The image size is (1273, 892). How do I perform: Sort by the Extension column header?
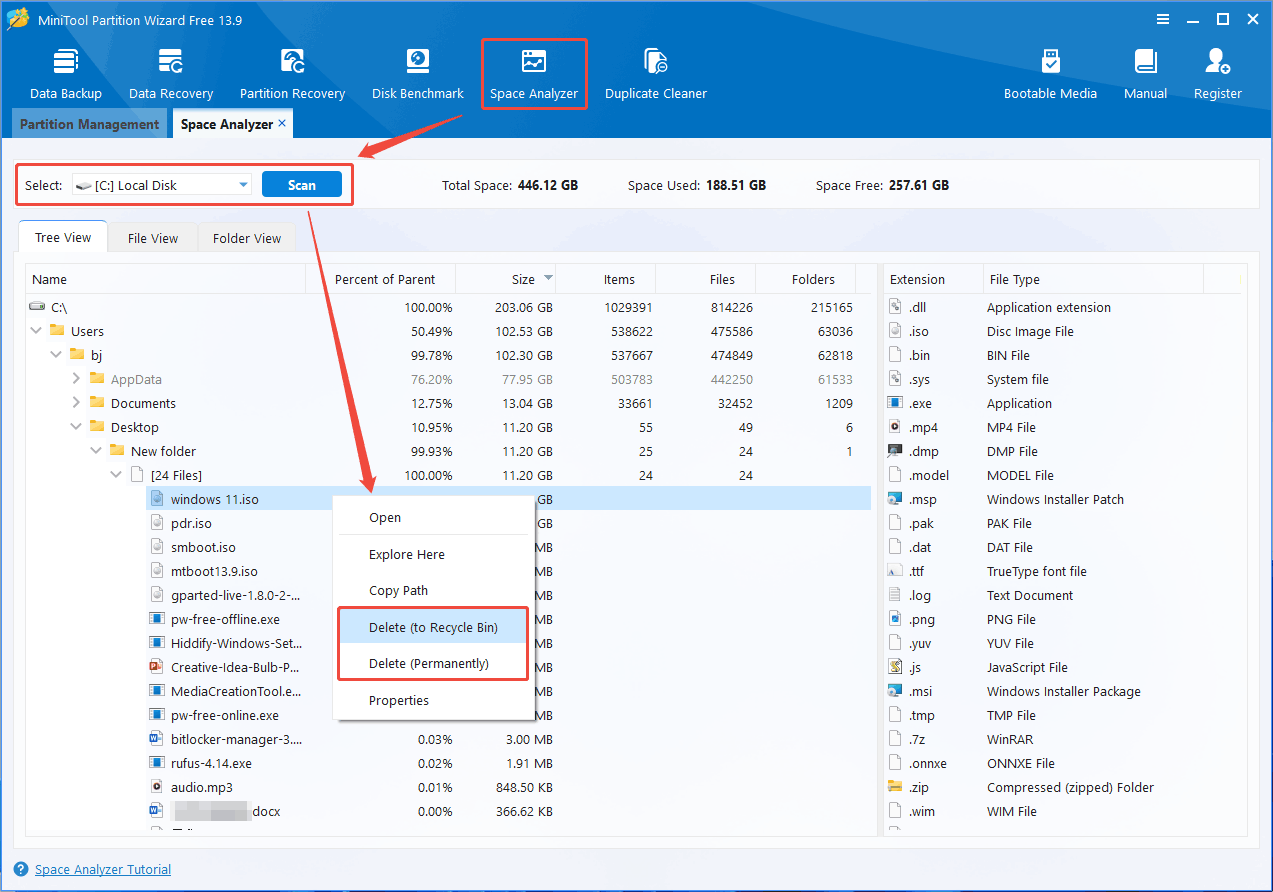[x=931, y=279]
